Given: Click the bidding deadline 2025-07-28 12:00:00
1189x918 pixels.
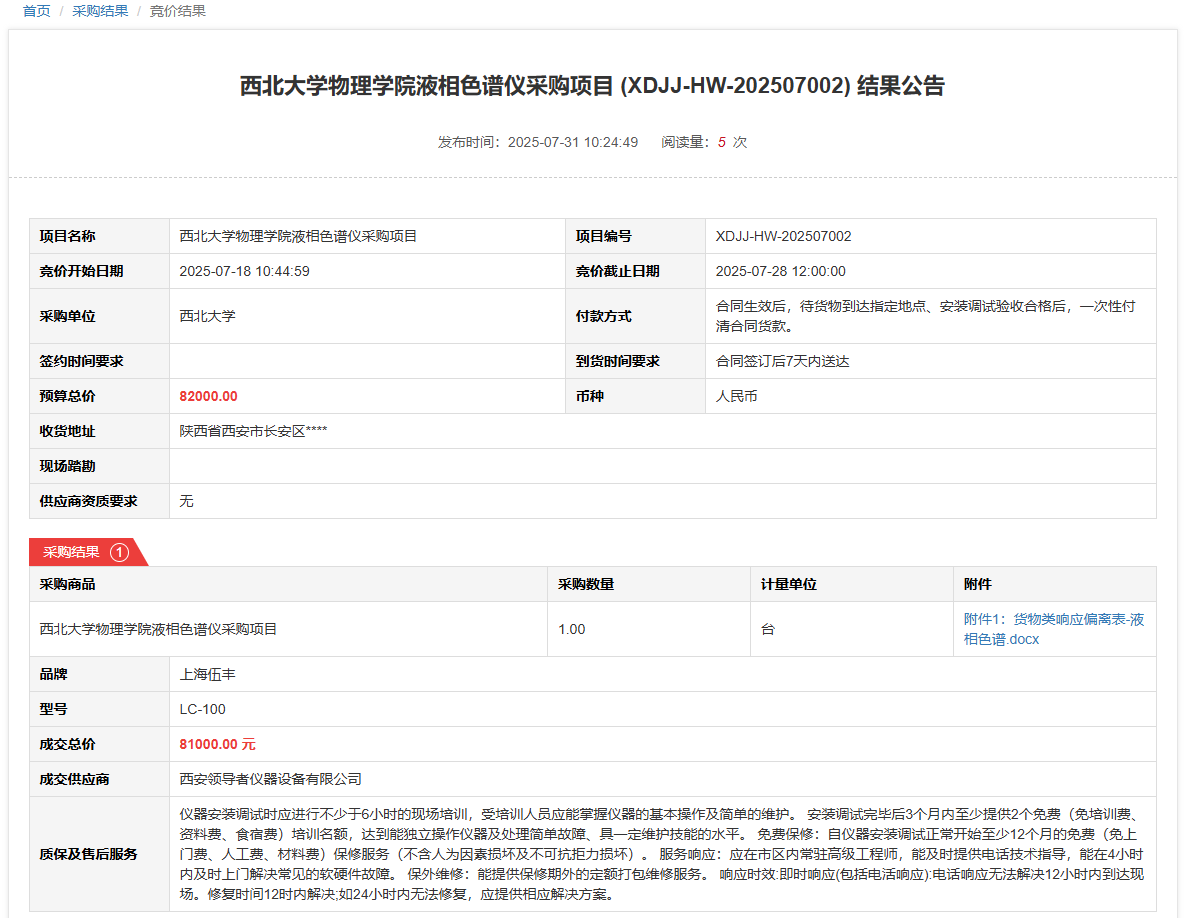Looking at the screenshot, I should coord(780,271).
